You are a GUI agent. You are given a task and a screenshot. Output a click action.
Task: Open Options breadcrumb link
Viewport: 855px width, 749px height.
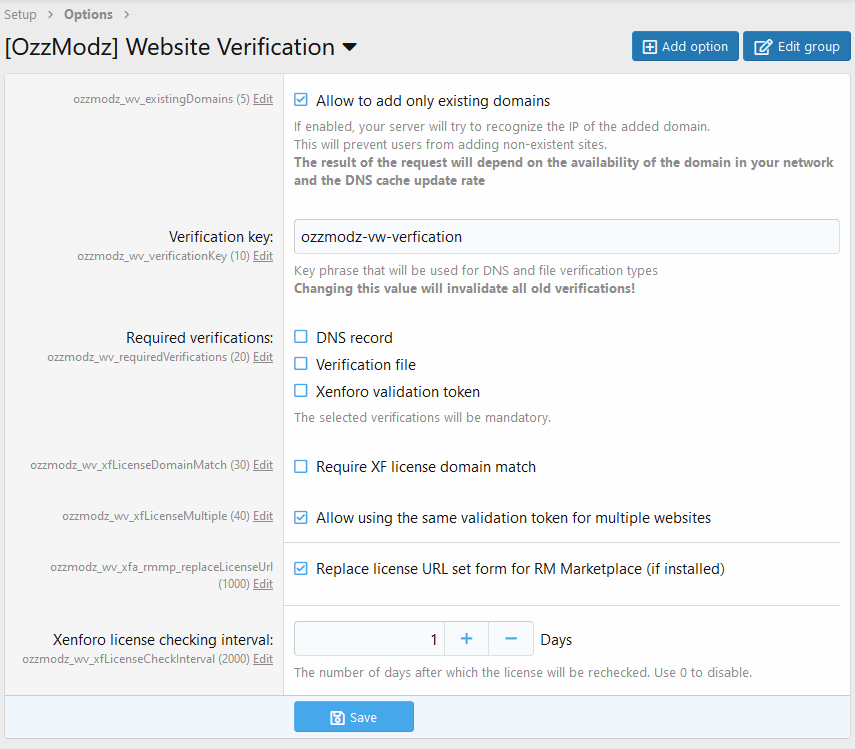pyautogui.click(x=88, y=14)
